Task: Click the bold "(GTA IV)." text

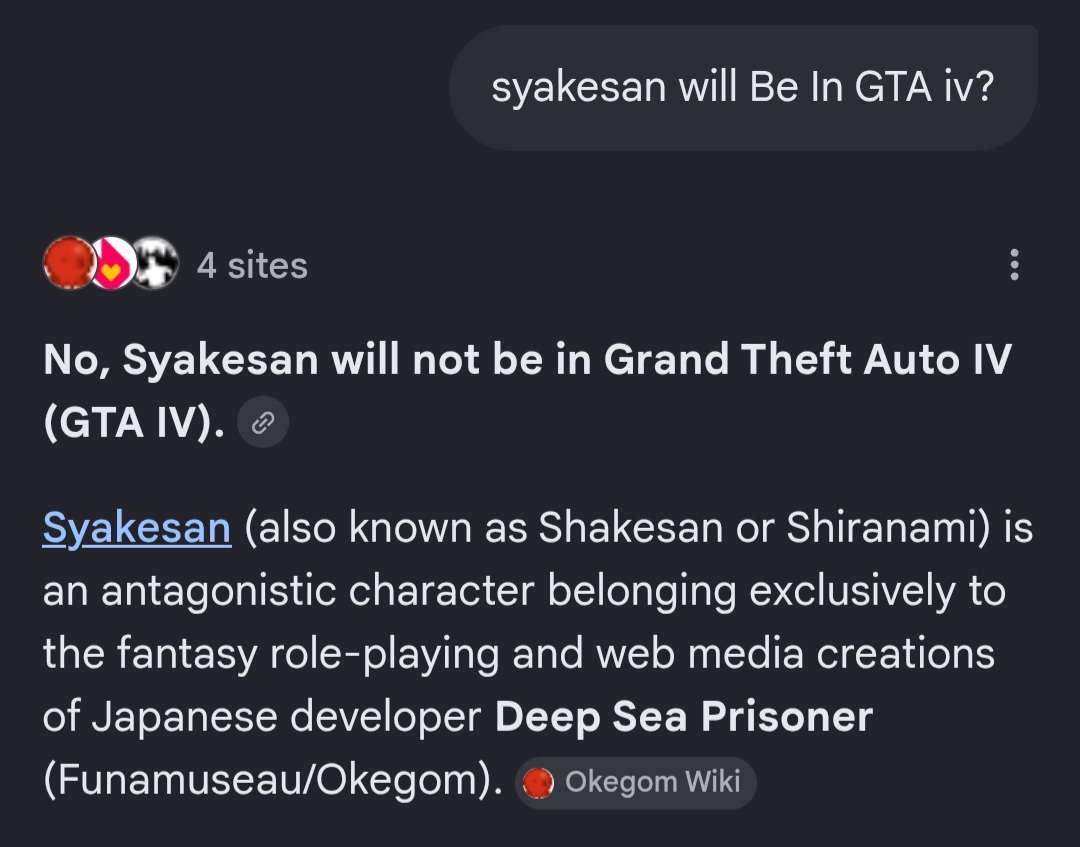Action: click(x=134, y=422)
